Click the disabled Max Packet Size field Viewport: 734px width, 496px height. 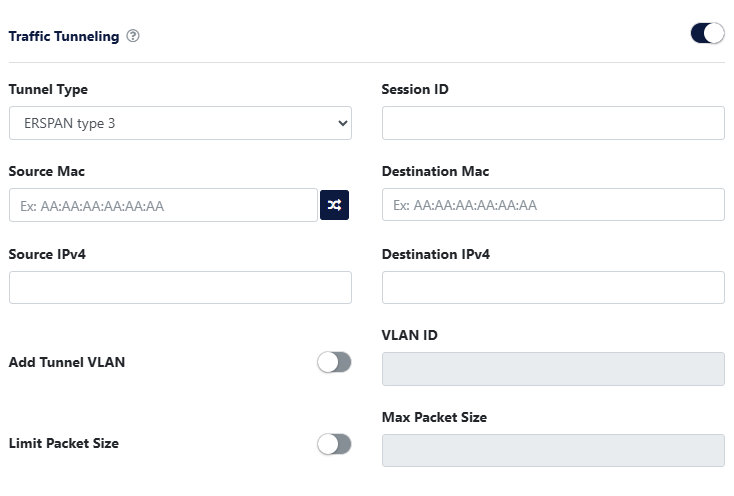(x=553, y=450)
